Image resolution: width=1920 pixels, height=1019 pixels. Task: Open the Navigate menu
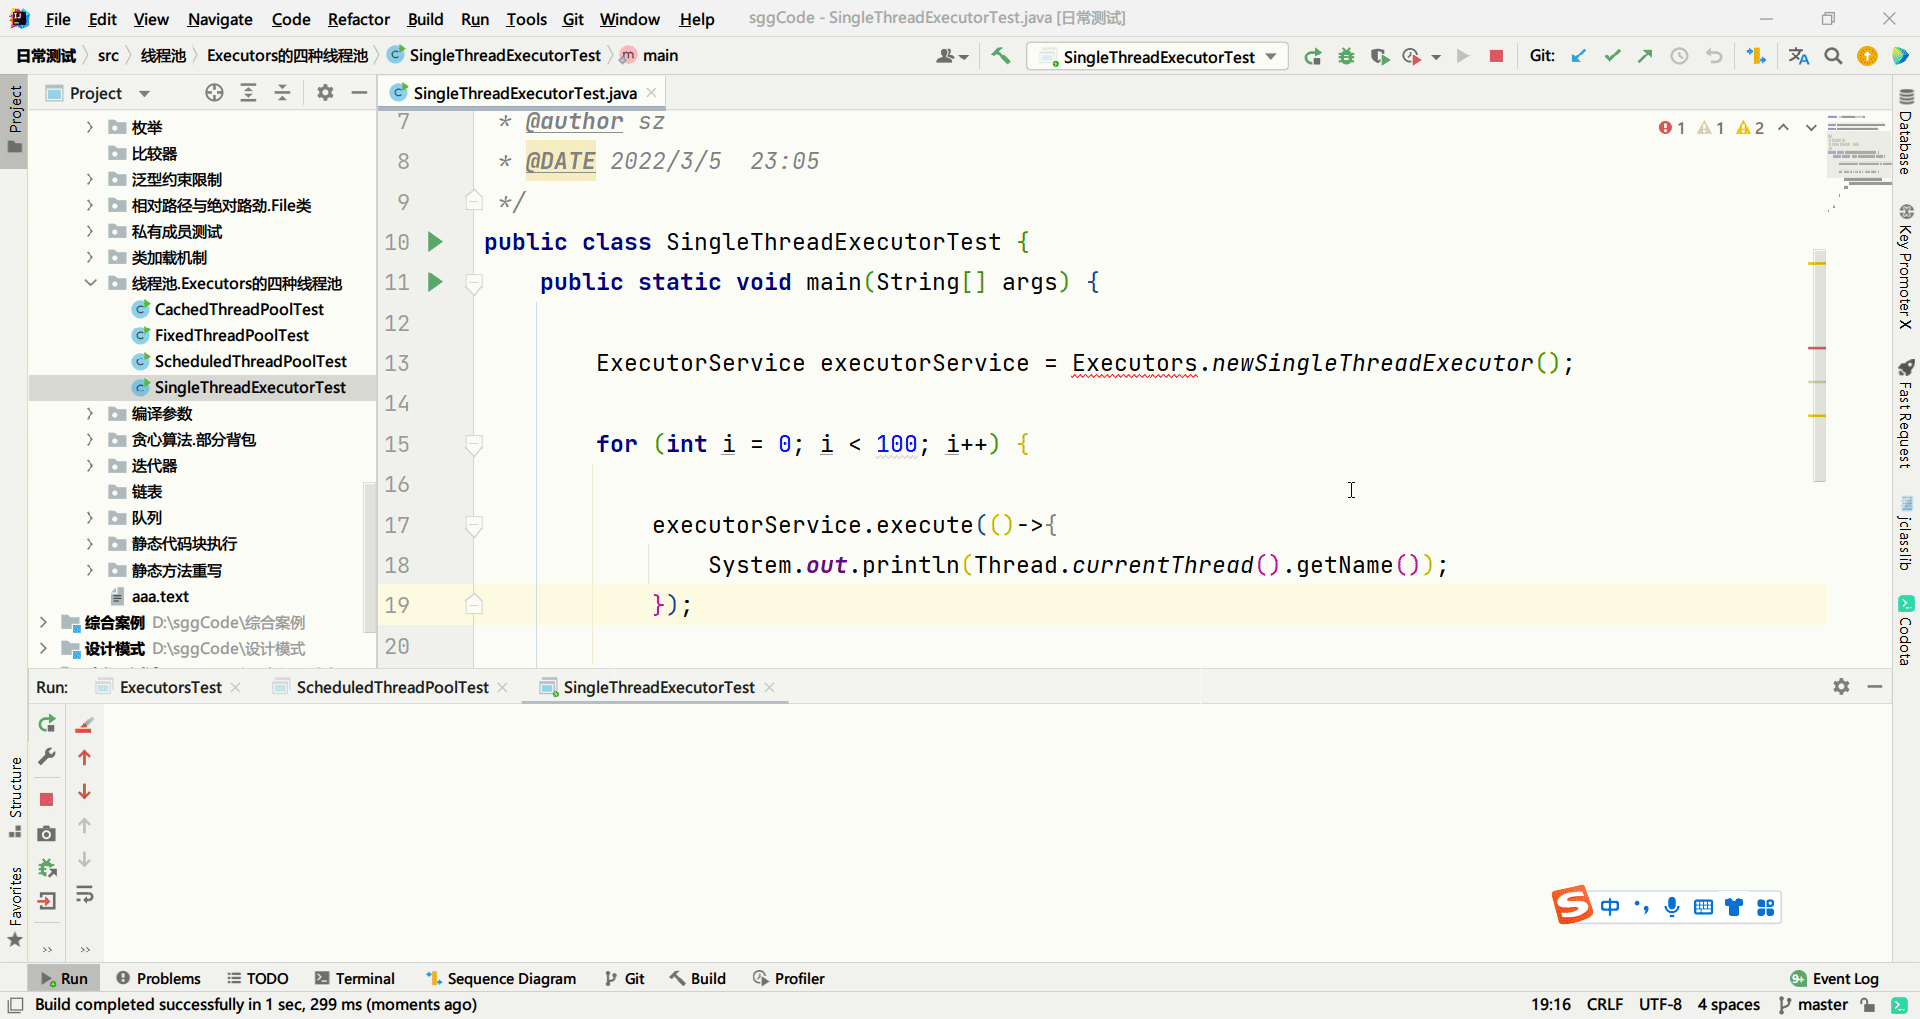[x=220, y=19]
